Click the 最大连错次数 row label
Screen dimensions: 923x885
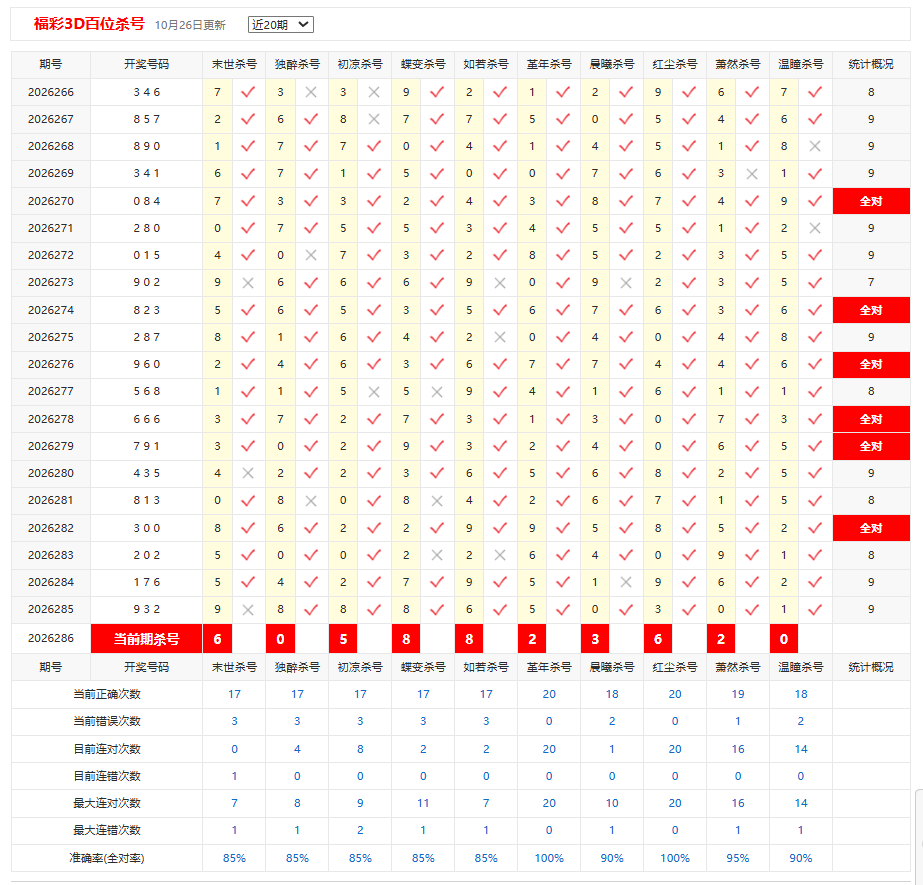pyautogui.click(x=107, y=830)
